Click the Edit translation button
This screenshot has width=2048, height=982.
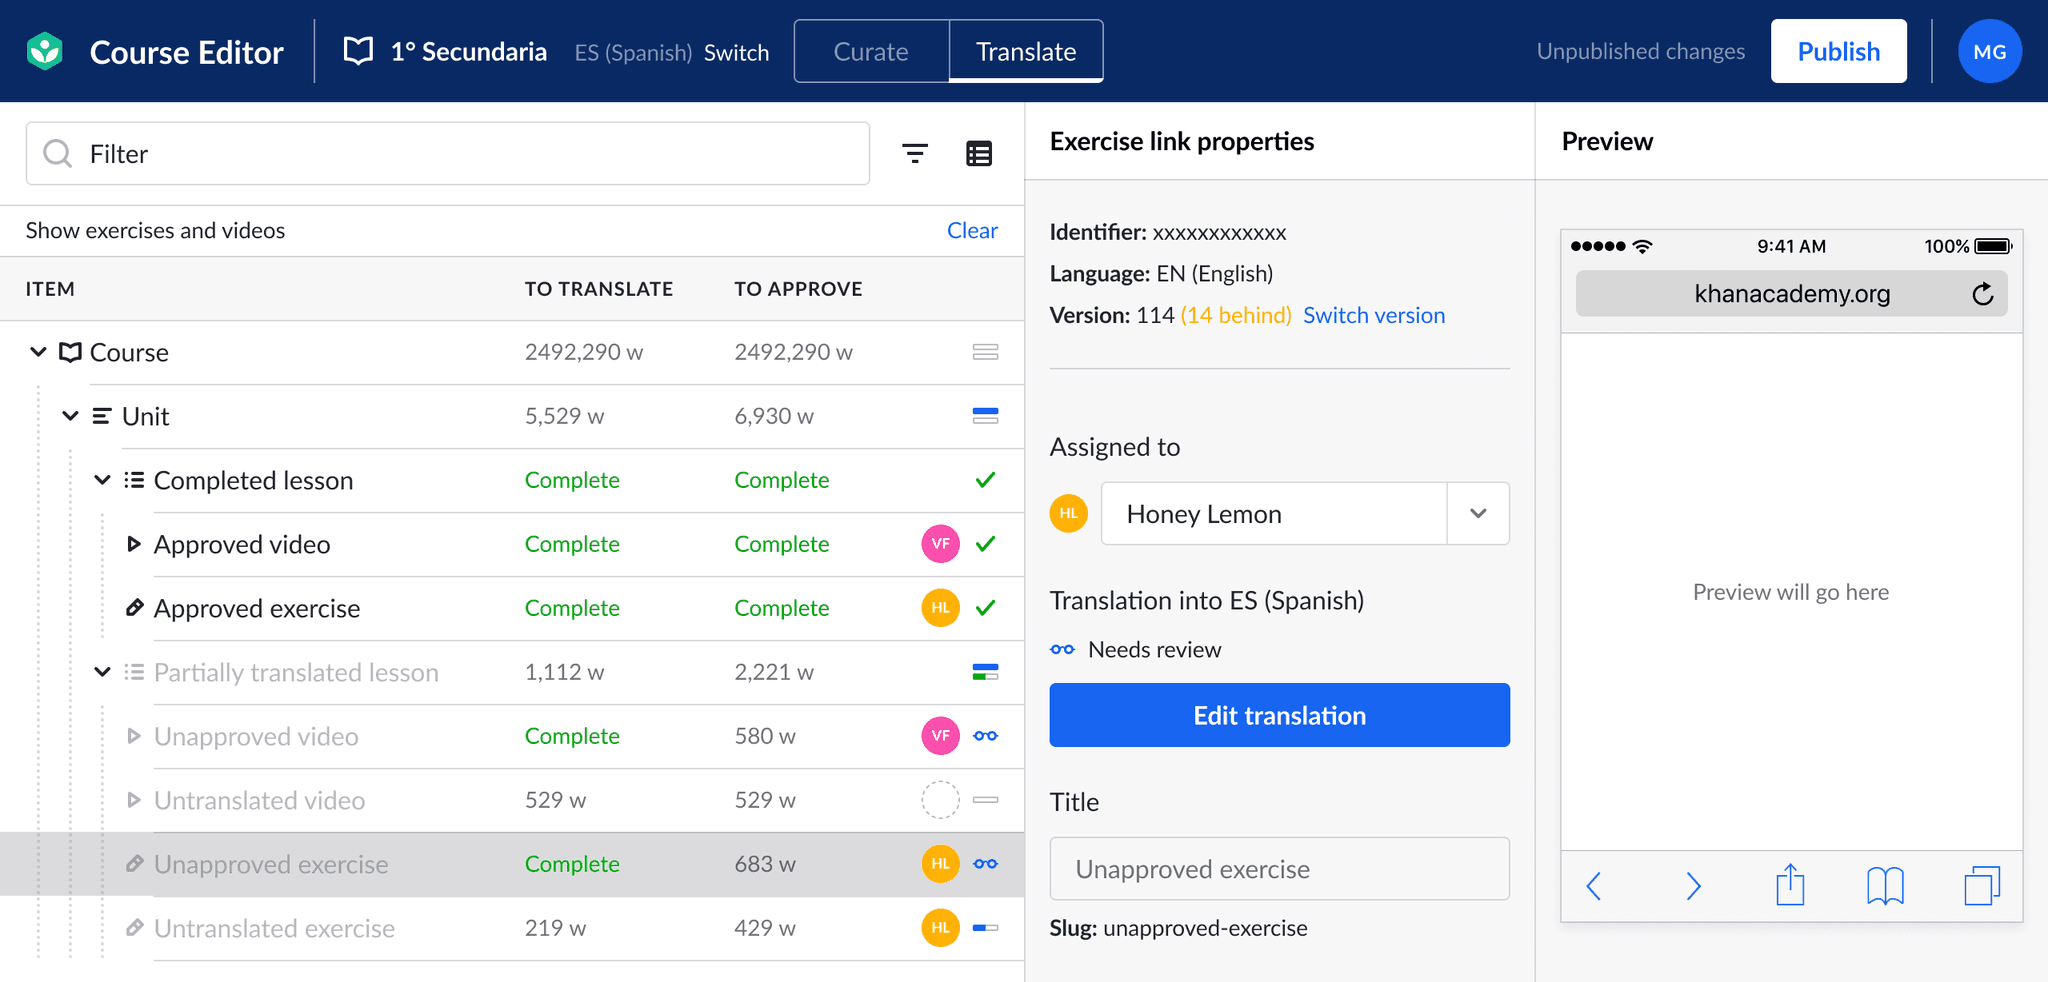pyautogui.click(x=1279, y=715)
